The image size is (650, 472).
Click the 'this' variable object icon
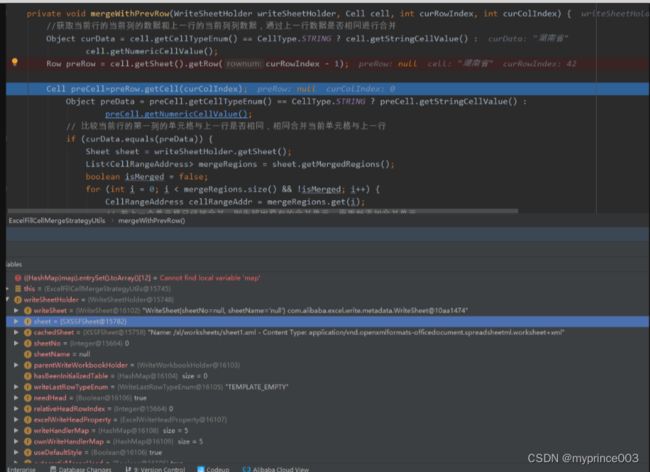click(18, 288)
